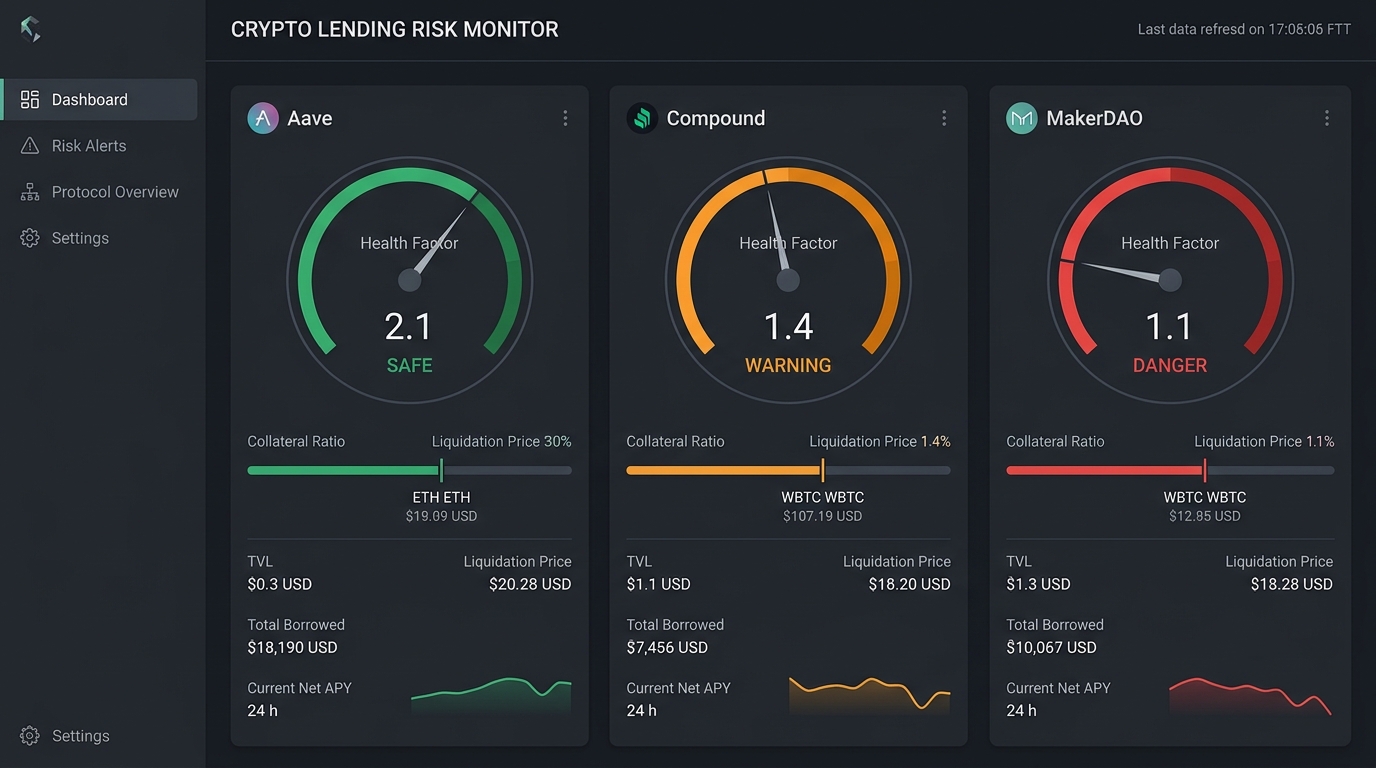Open the MakerDAO card three-dot menu

pyautogui.click(x=1327, y=118)
